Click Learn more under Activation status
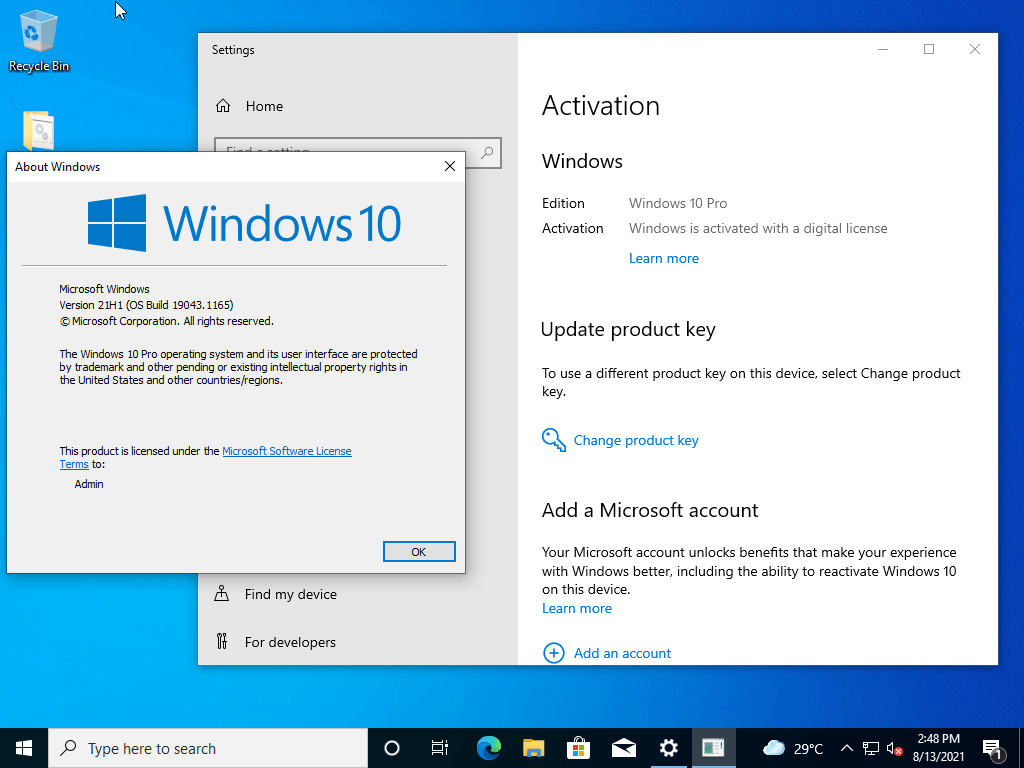Screen dimensions: 1024x768 (x=664, y=259)
